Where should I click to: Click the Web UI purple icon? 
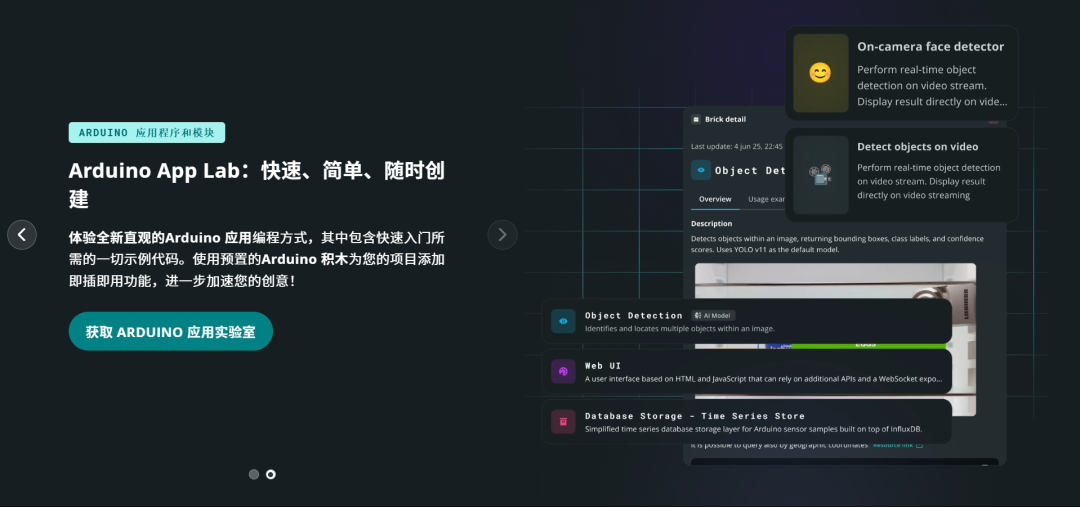point(563,371)
